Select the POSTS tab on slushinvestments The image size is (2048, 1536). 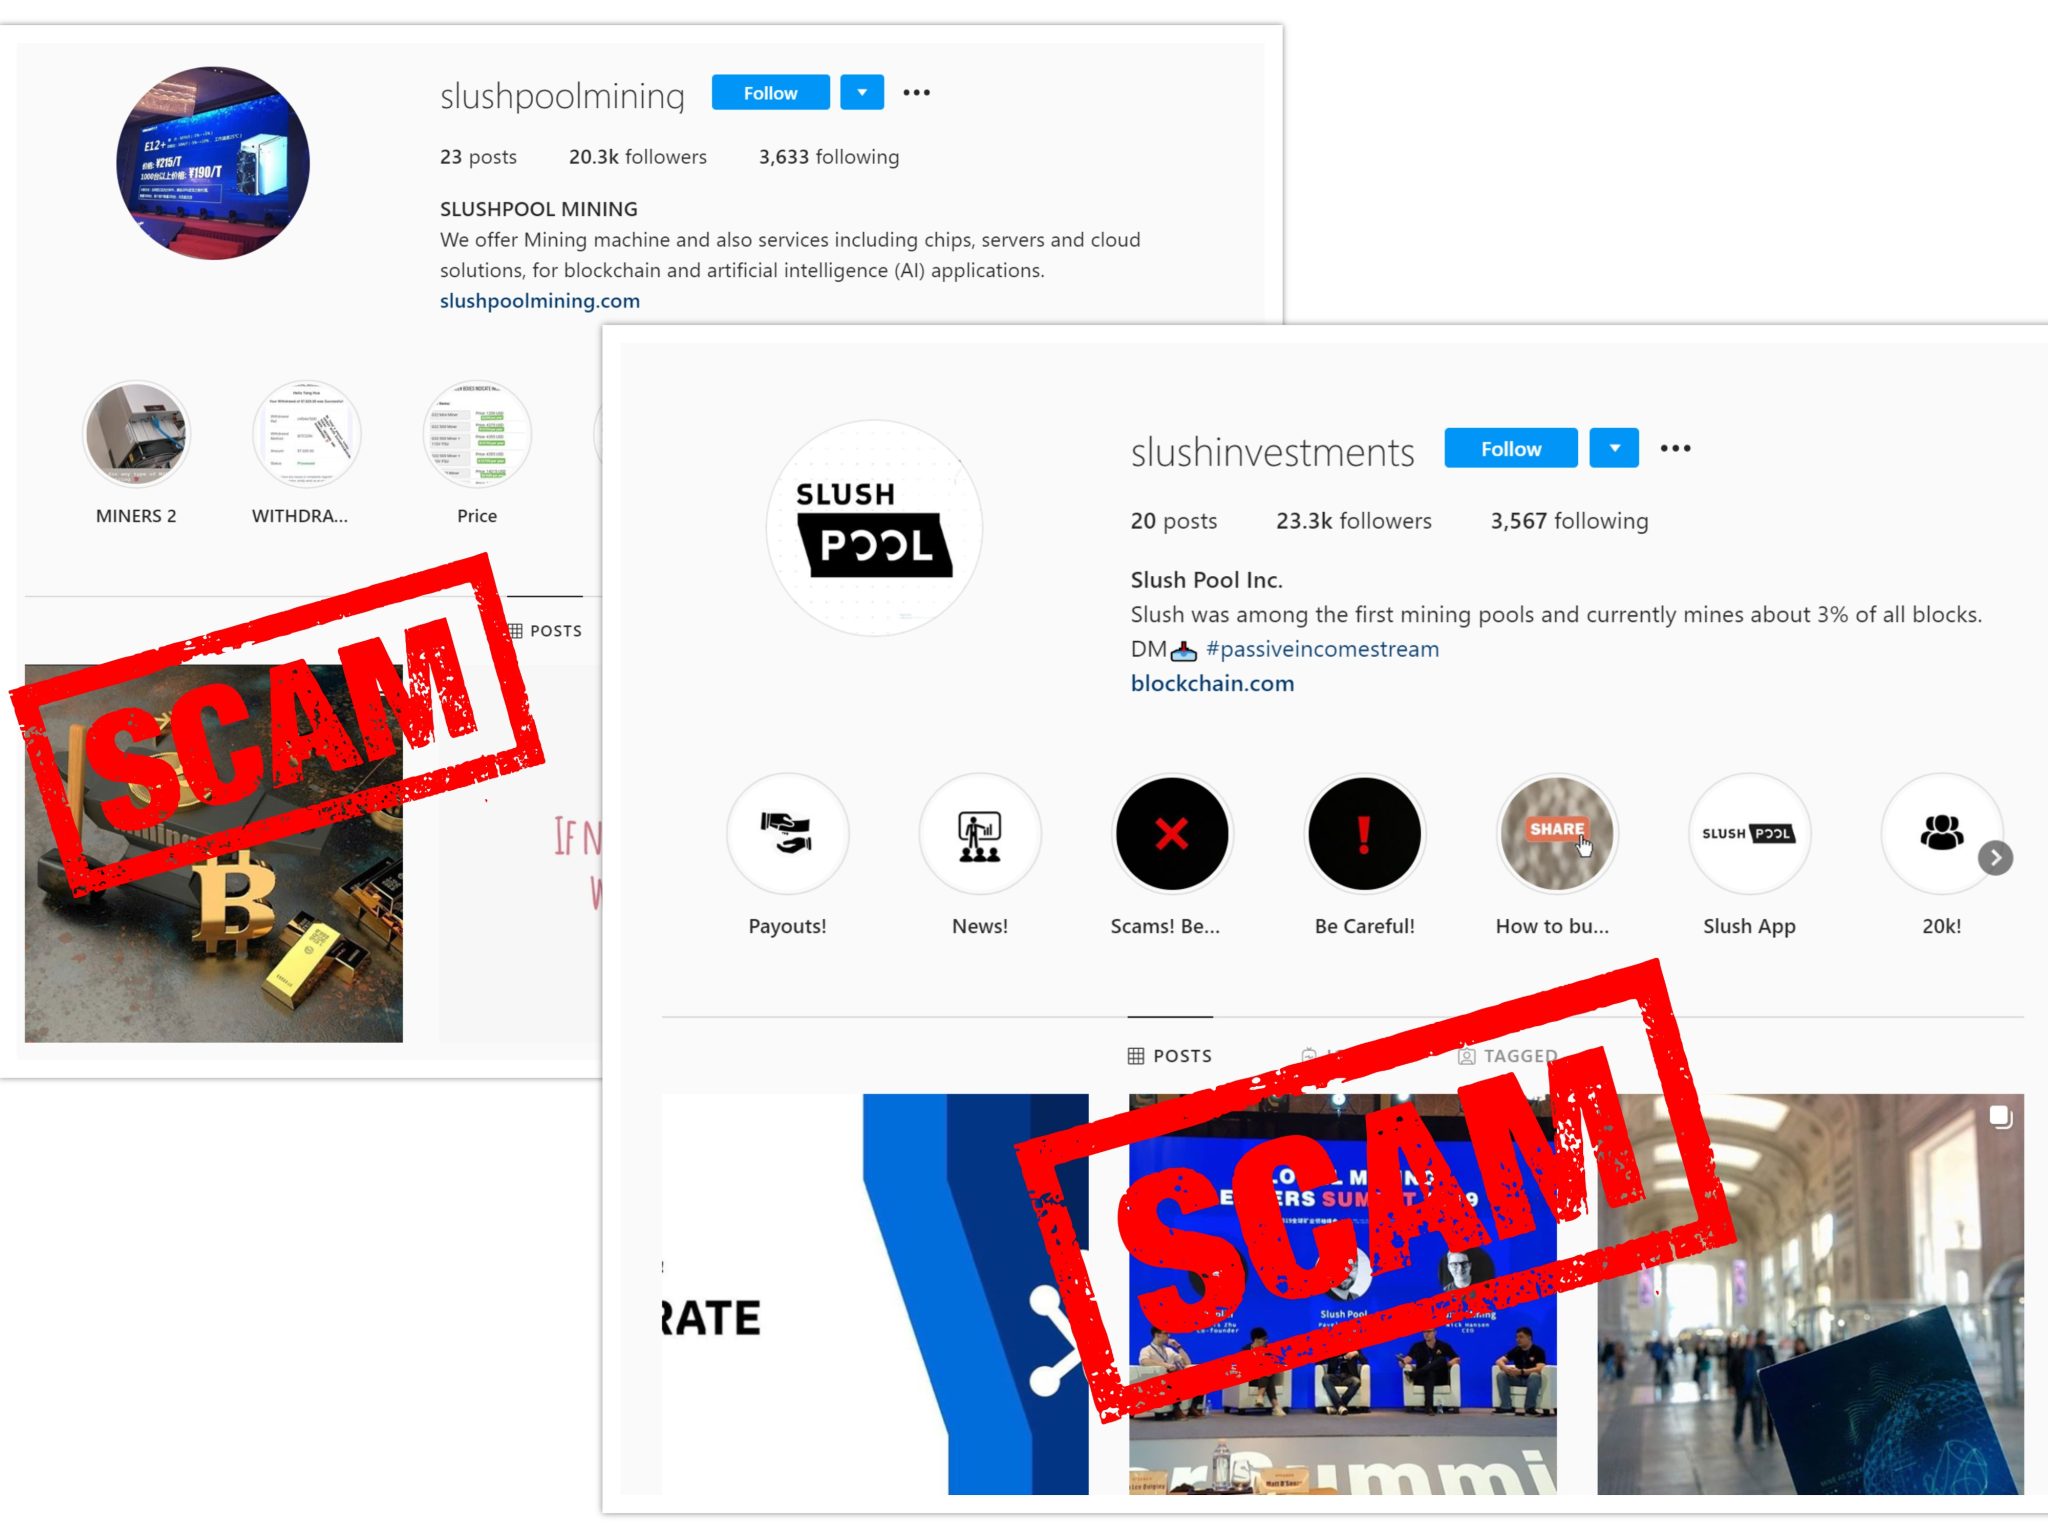(x=1170, y=1056)
